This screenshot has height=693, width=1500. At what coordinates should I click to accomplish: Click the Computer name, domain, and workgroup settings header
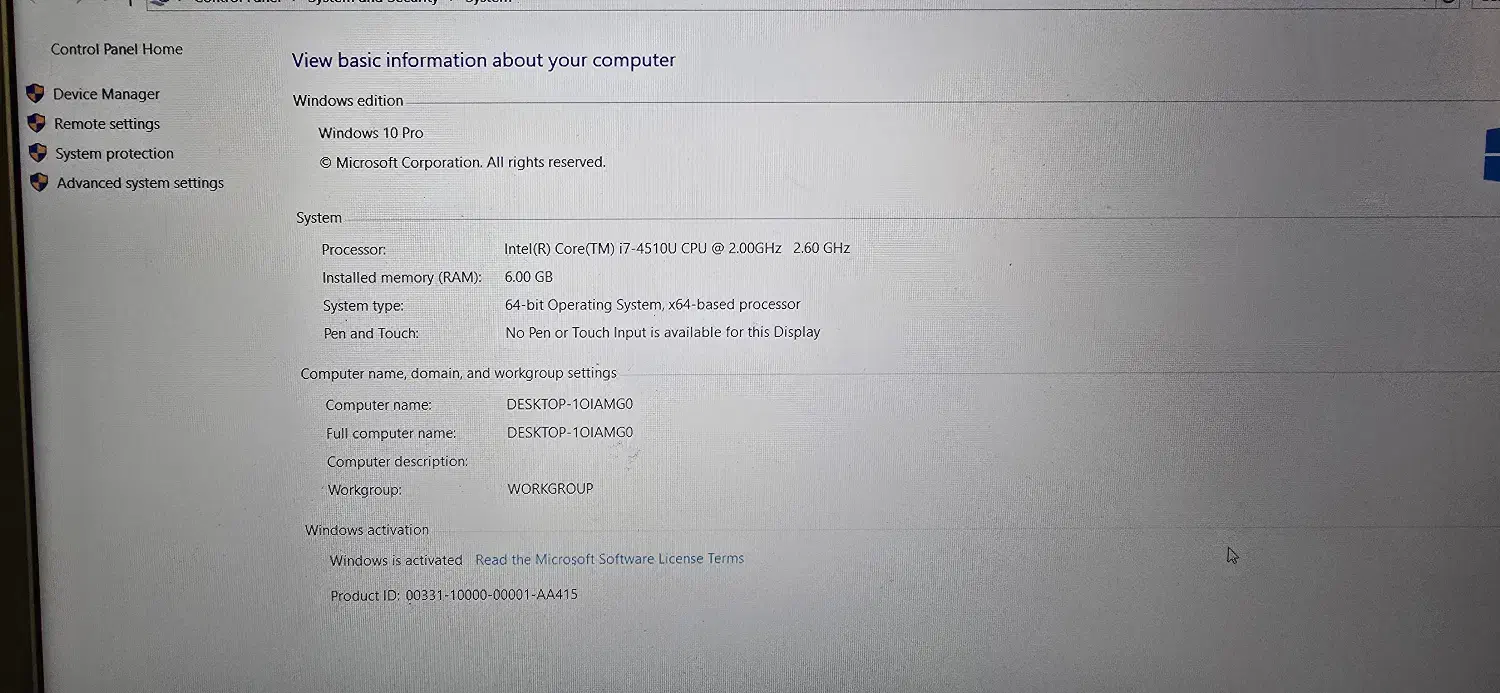[x=459, y=373]
